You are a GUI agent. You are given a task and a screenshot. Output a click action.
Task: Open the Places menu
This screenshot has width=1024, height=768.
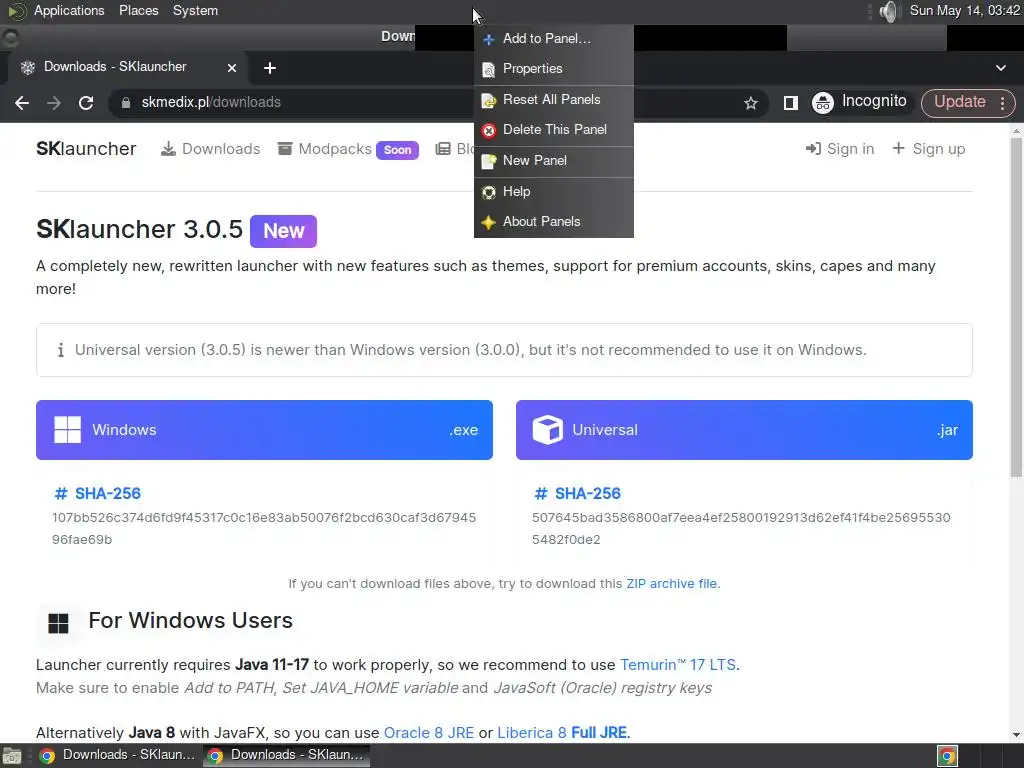click(x=138, y=10)
